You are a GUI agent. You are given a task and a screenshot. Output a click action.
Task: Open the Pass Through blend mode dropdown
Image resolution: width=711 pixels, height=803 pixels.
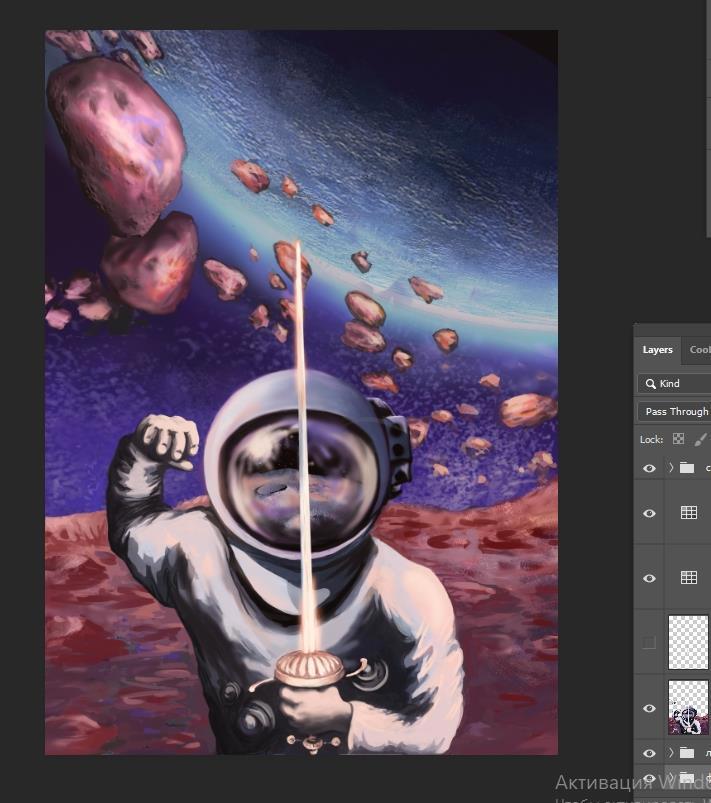click(675, 411)
